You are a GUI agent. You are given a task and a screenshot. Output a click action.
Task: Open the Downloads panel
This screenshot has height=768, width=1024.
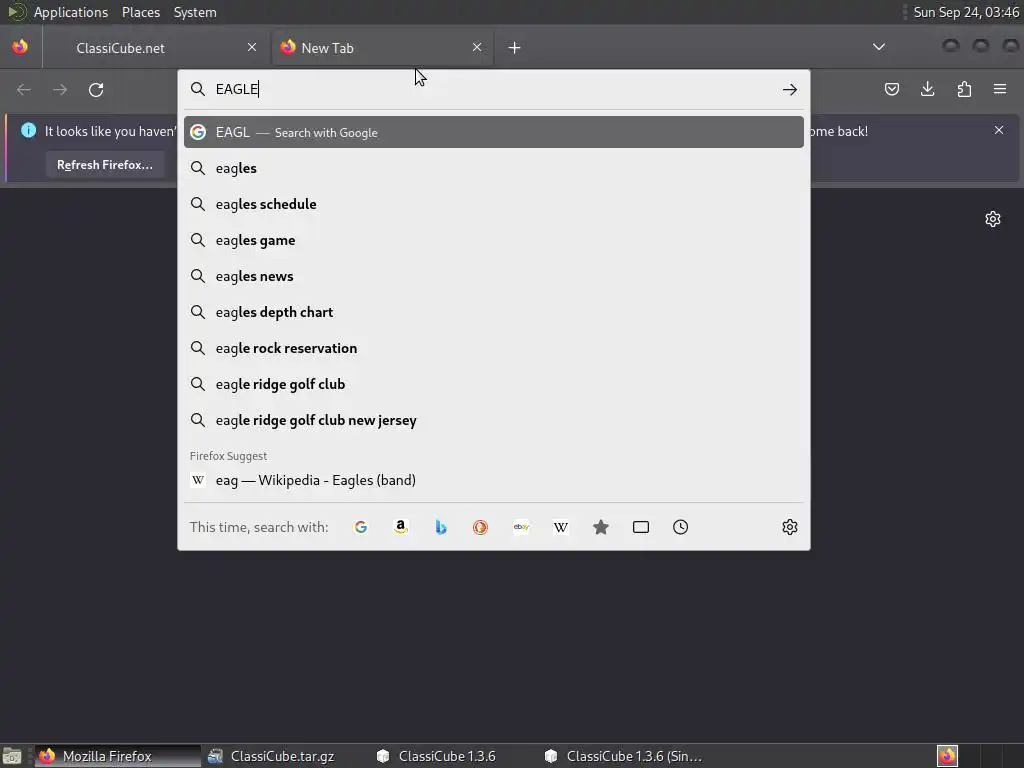pyautogui.click(x=927, y=89)
